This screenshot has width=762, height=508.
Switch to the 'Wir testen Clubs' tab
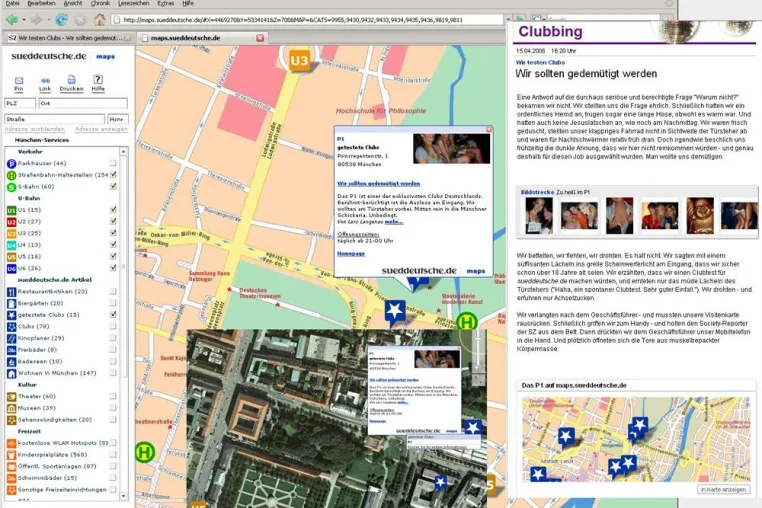68,38
